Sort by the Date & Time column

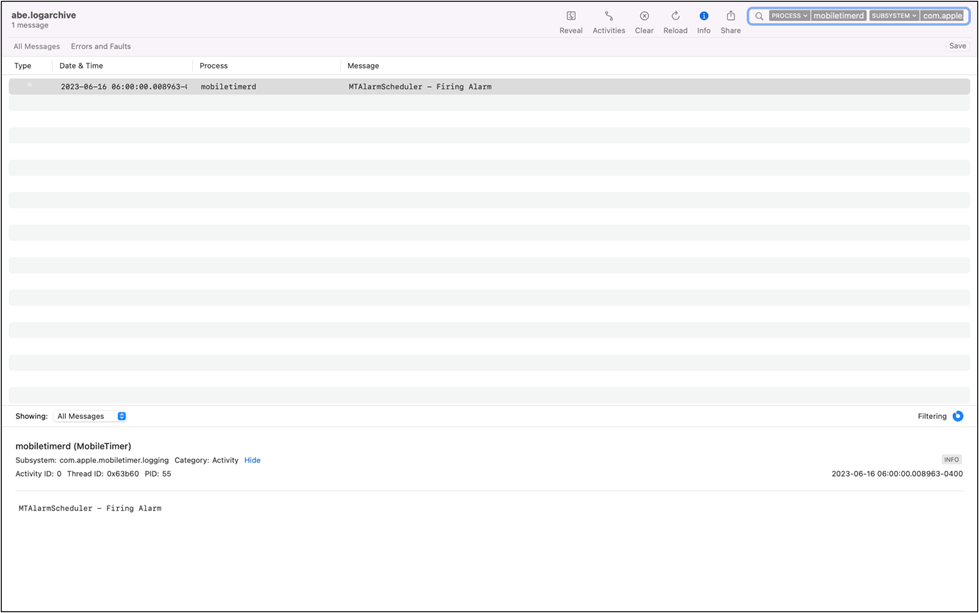pos(81,66)
